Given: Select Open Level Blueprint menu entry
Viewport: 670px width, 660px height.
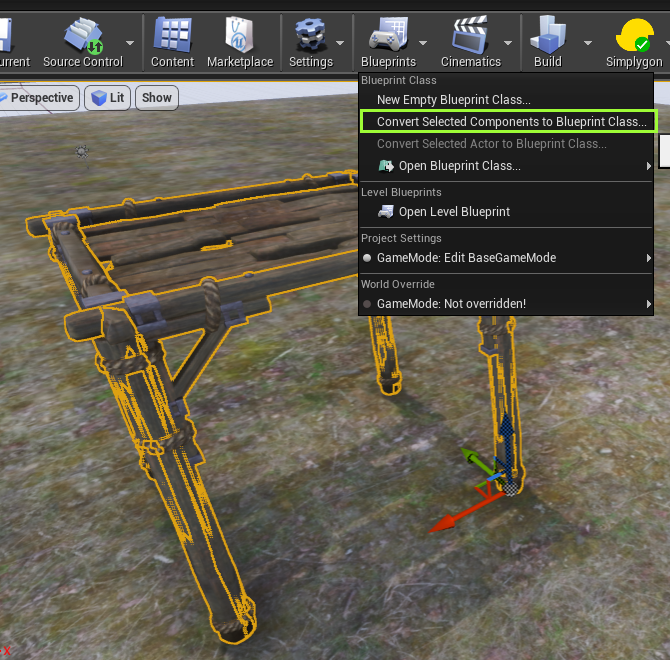Looking at the screenshot, I should (454, 212).
